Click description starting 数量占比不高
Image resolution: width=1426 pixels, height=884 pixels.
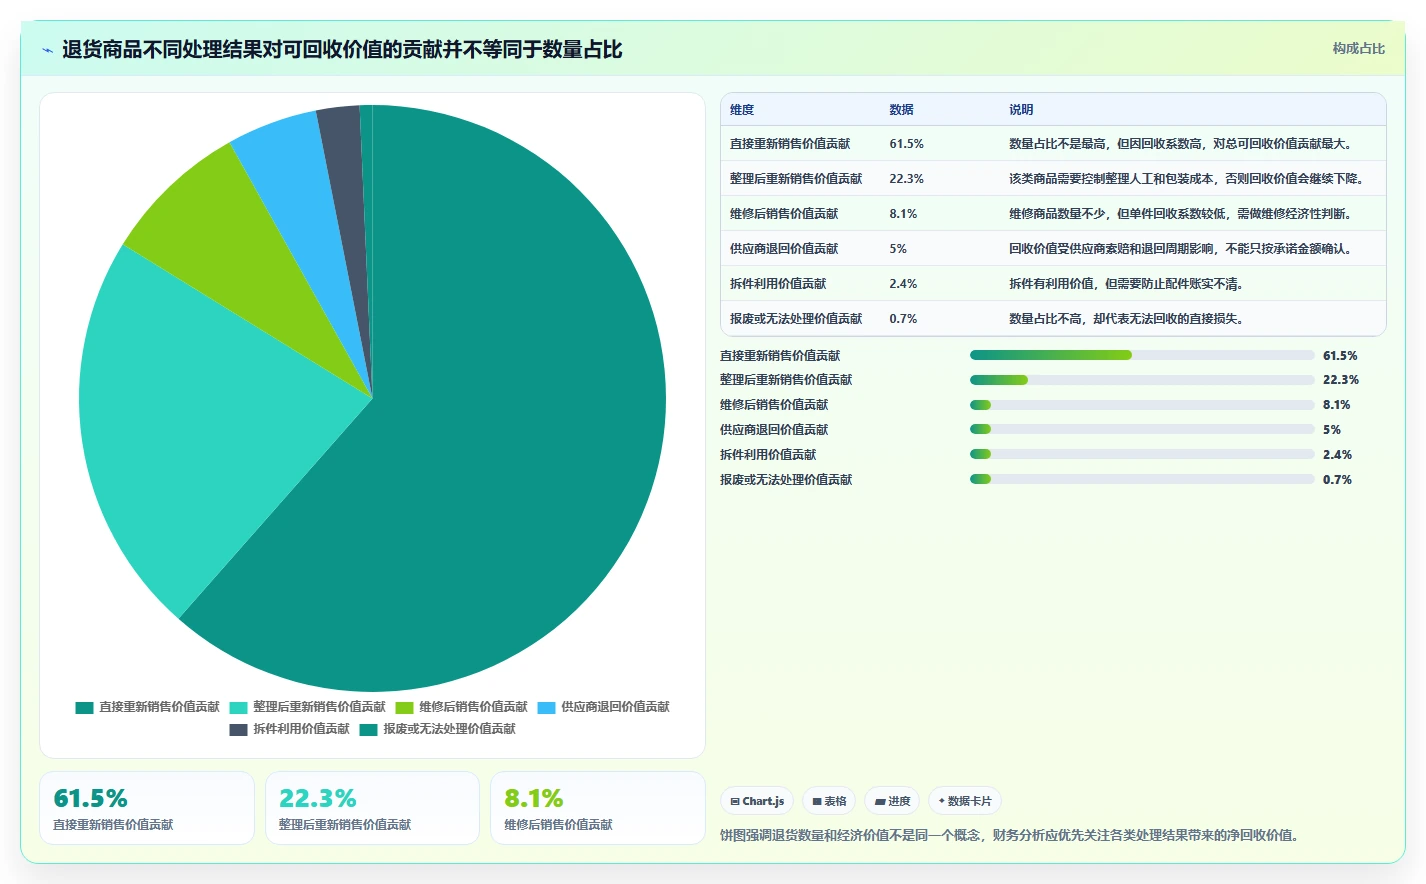point(1128,319)
